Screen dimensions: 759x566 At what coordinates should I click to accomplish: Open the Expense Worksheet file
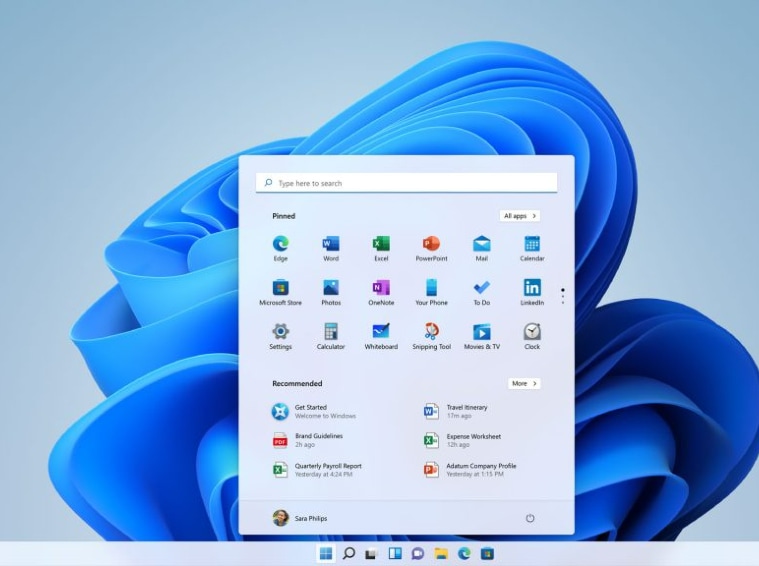pos(462,441)
